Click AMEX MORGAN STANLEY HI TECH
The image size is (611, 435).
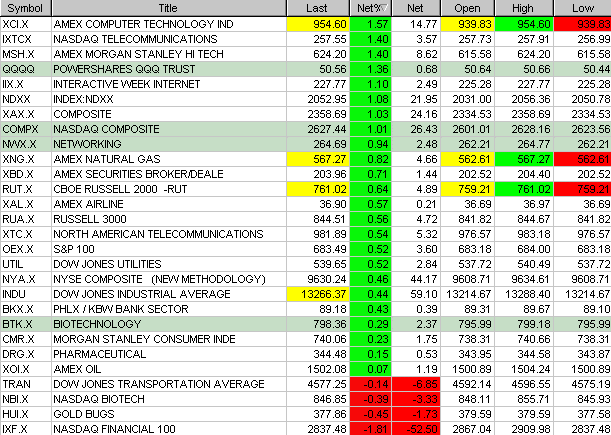coord(138,54)
